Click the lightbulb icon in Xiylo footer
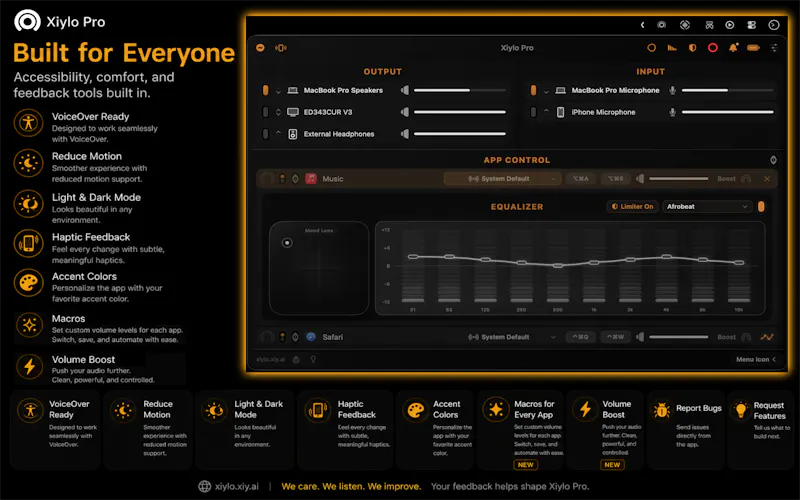 (313, 359)
